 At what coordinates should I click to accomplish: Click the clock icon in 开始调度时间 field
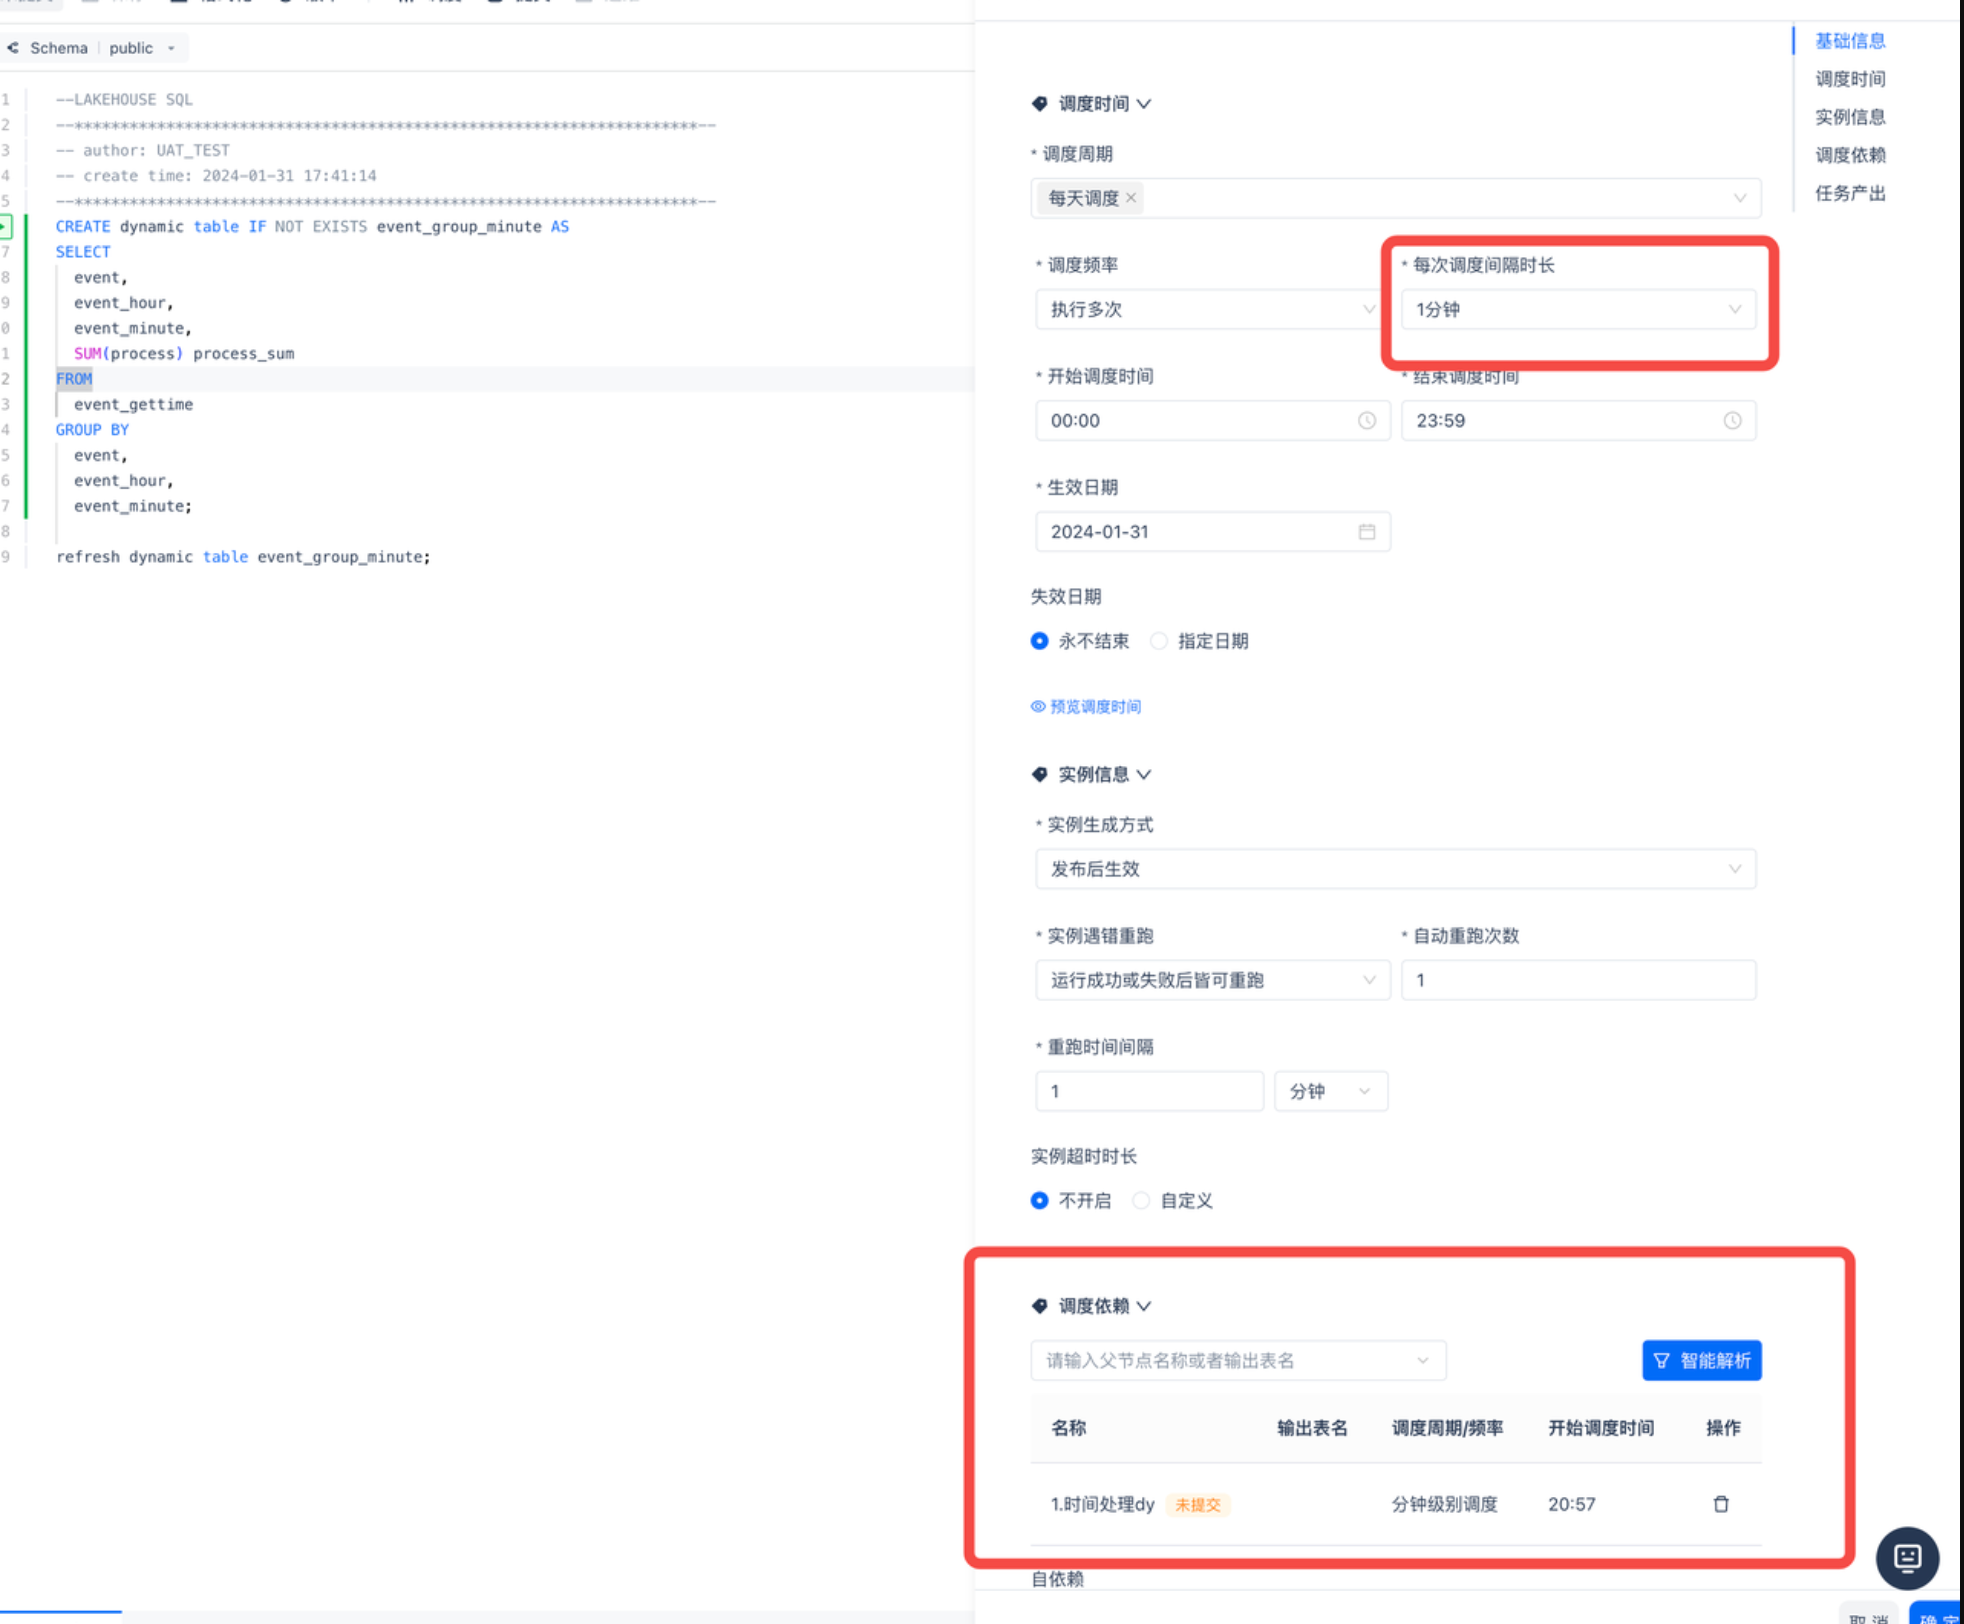tap(1366, 421)
